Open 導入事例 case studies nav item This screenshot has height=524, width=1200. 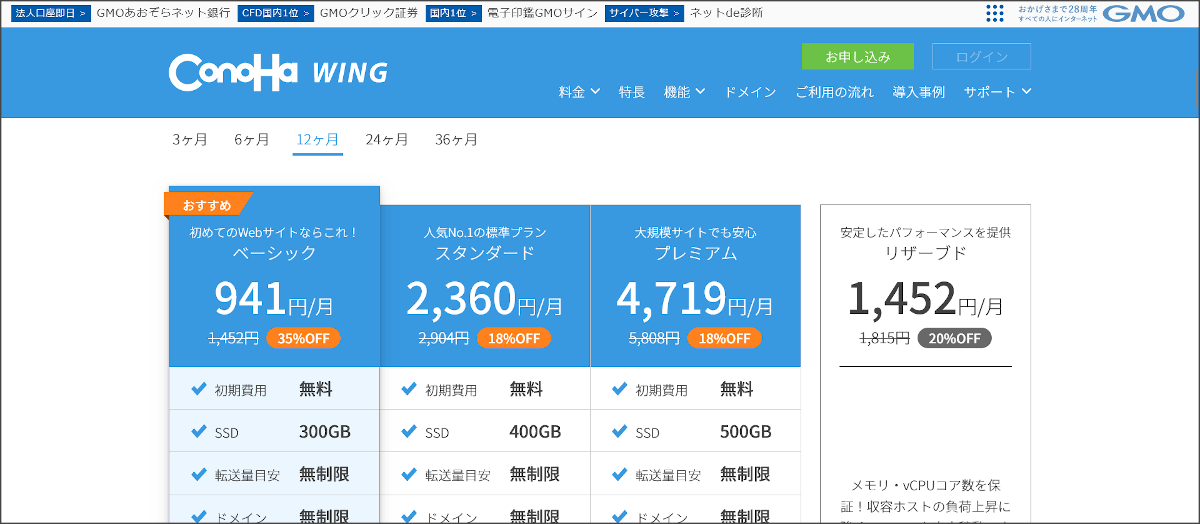point(918,92)
